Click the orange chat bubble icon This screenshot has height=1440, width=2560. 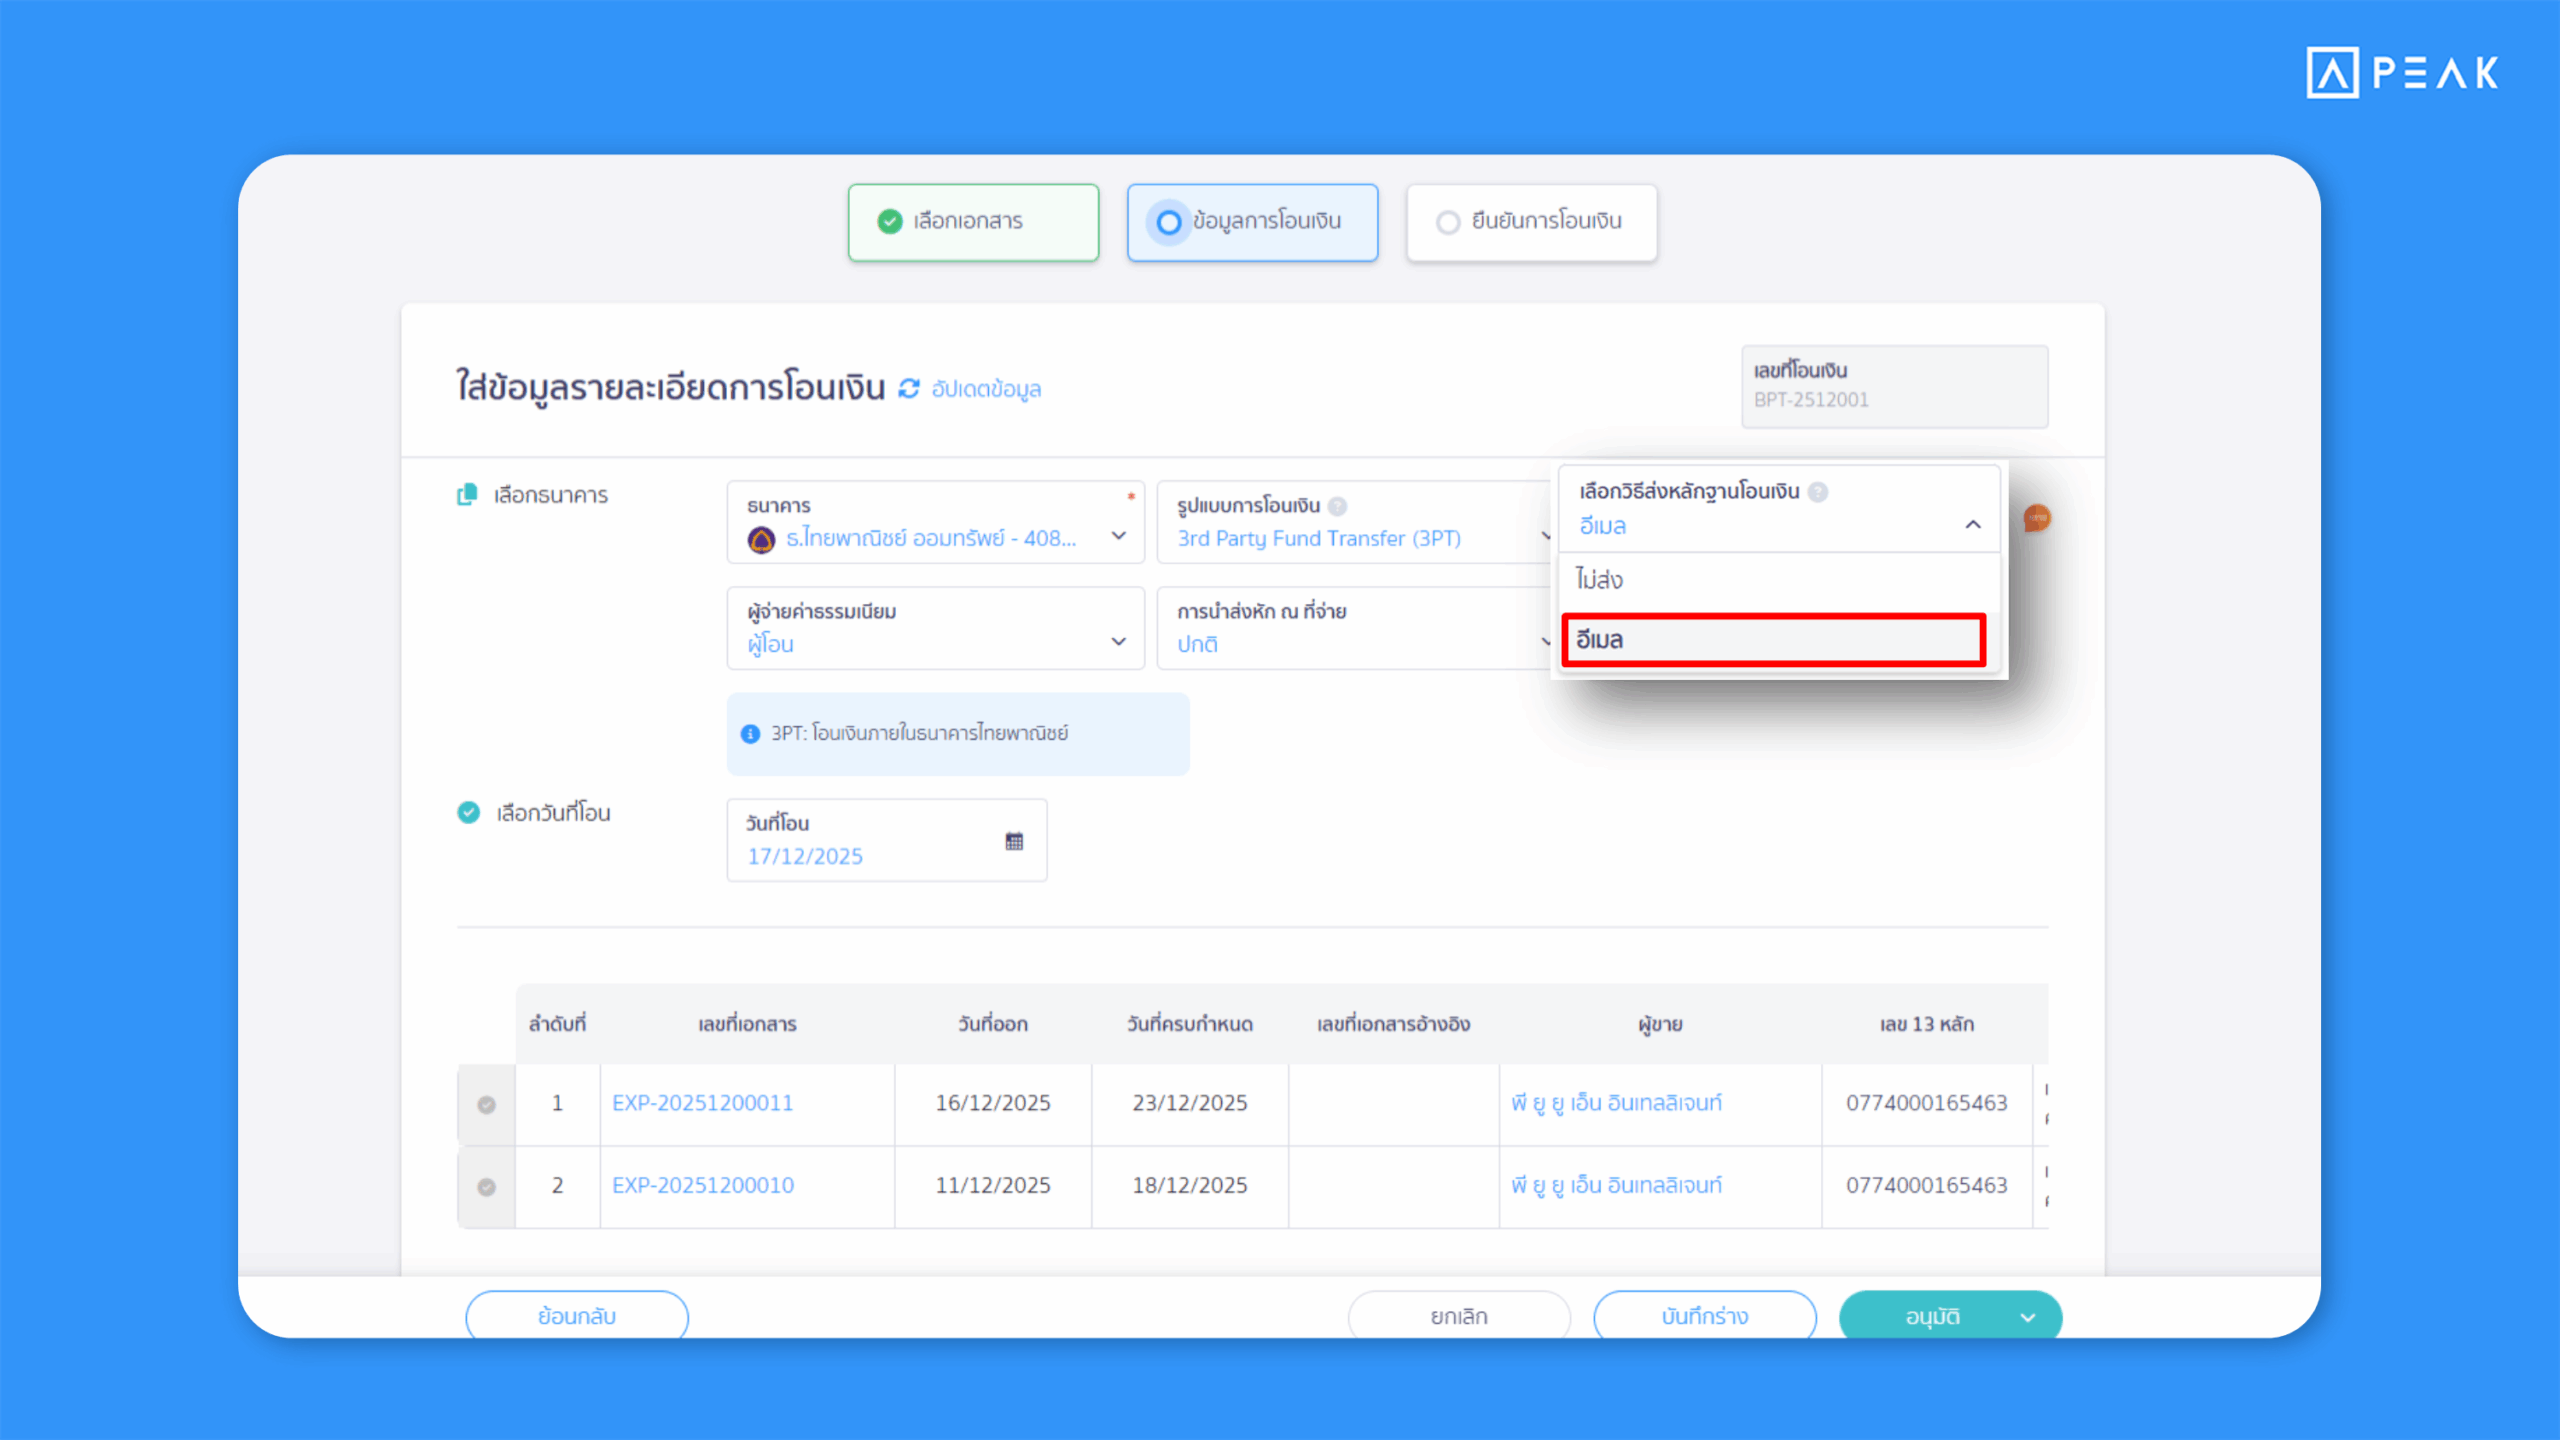(2037, 518)
